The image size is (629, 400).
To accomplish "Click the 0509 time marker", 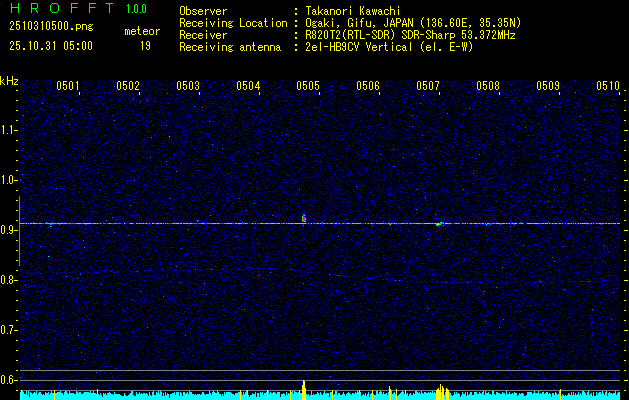I will 548,86.
